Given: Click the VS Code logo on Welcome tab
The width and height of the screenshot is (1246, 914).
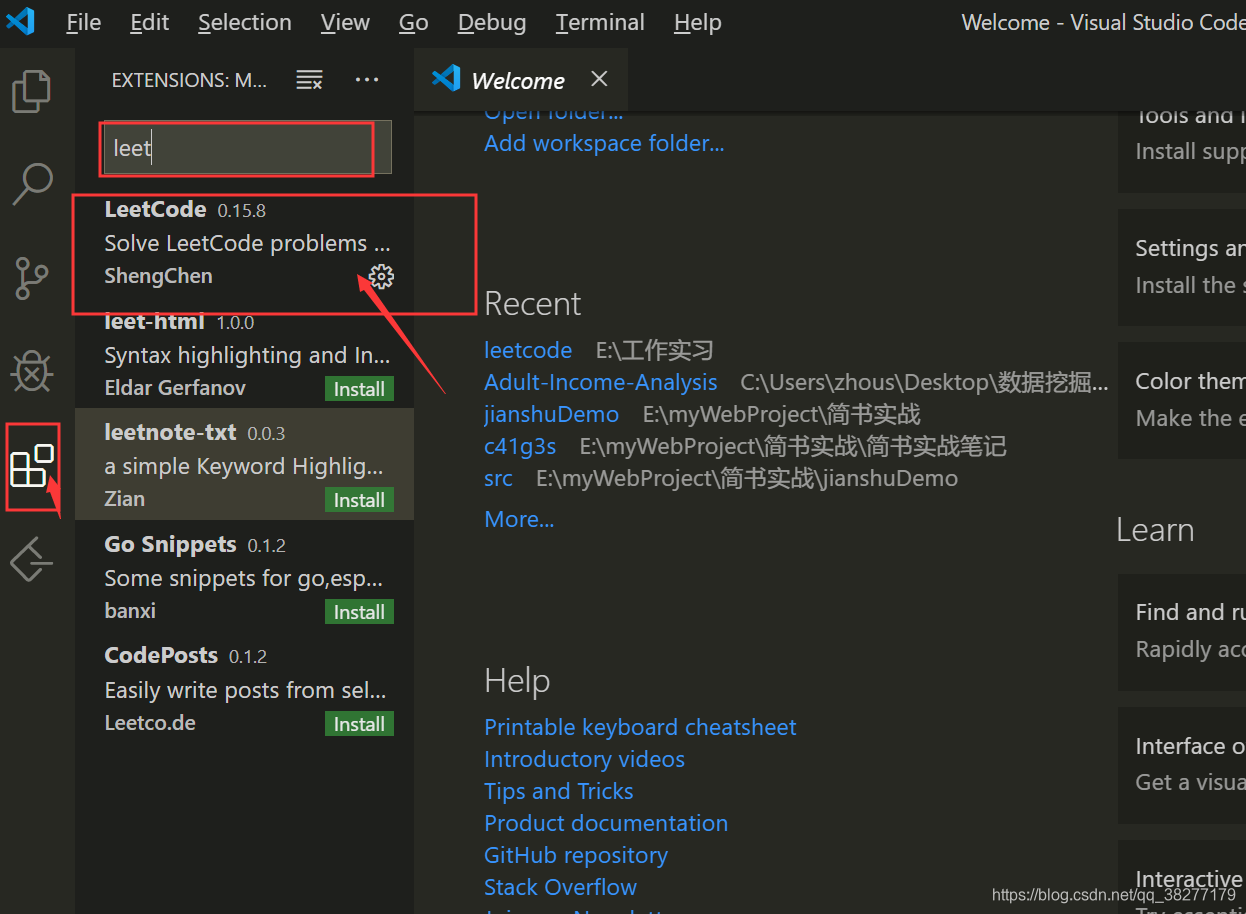Looking at the screenshot, I should point(444,76).
